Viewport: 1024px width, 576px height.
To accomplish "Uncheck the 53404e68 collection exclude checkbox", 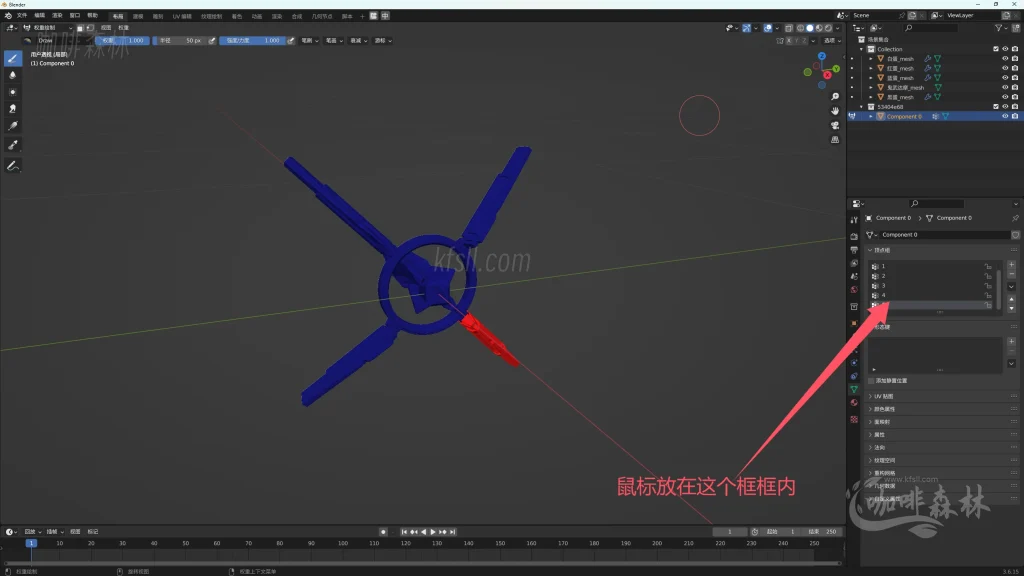I will pos(995,106).
